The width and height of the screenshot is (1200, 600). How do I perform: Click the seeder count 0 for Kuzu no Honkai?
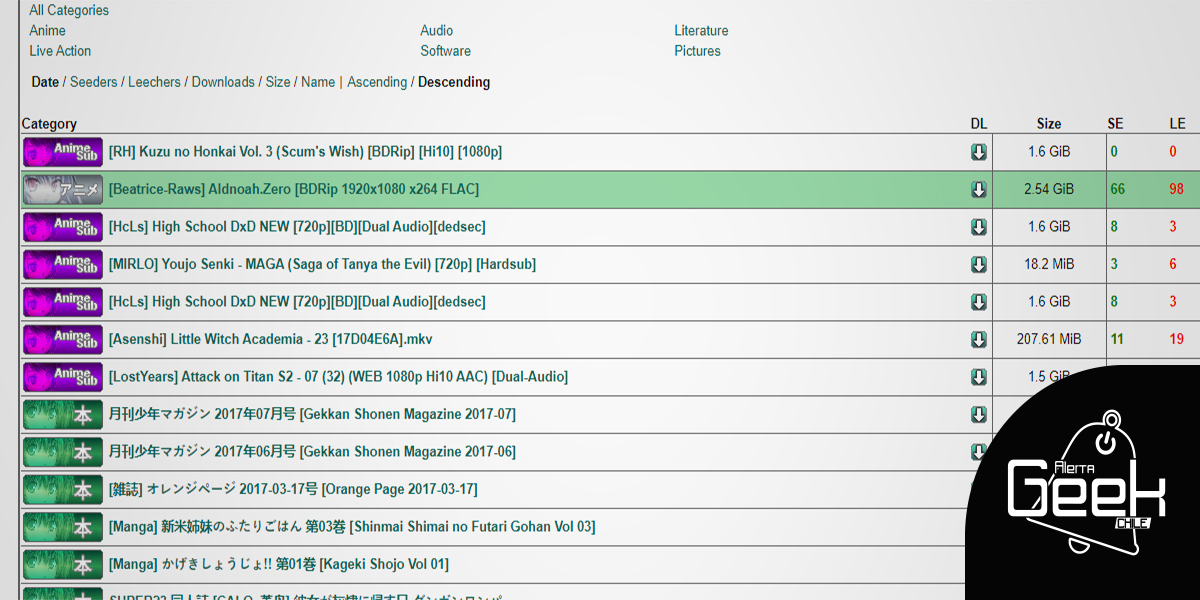click(1114, 152)
